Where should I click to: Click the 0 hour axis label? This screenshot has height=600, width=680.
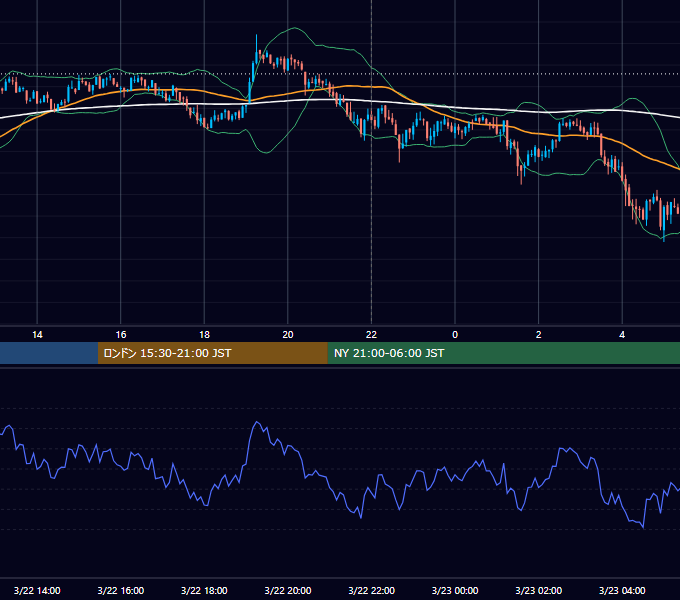point(455,335)
